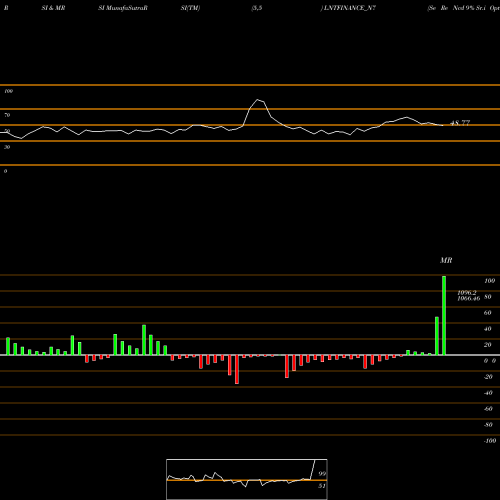
Task: Click the MR axis label "-20"
Action: pyautogui.click(x=488, y=377)
